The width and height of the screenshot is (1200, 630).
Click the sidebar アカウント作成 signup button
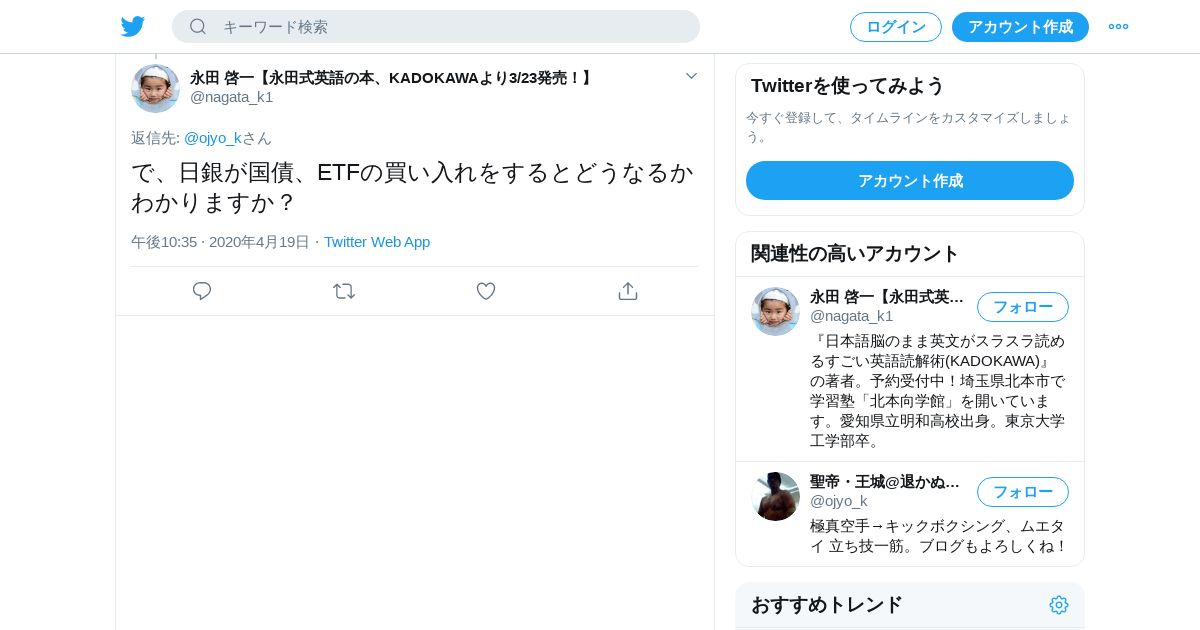coord(910,181)
